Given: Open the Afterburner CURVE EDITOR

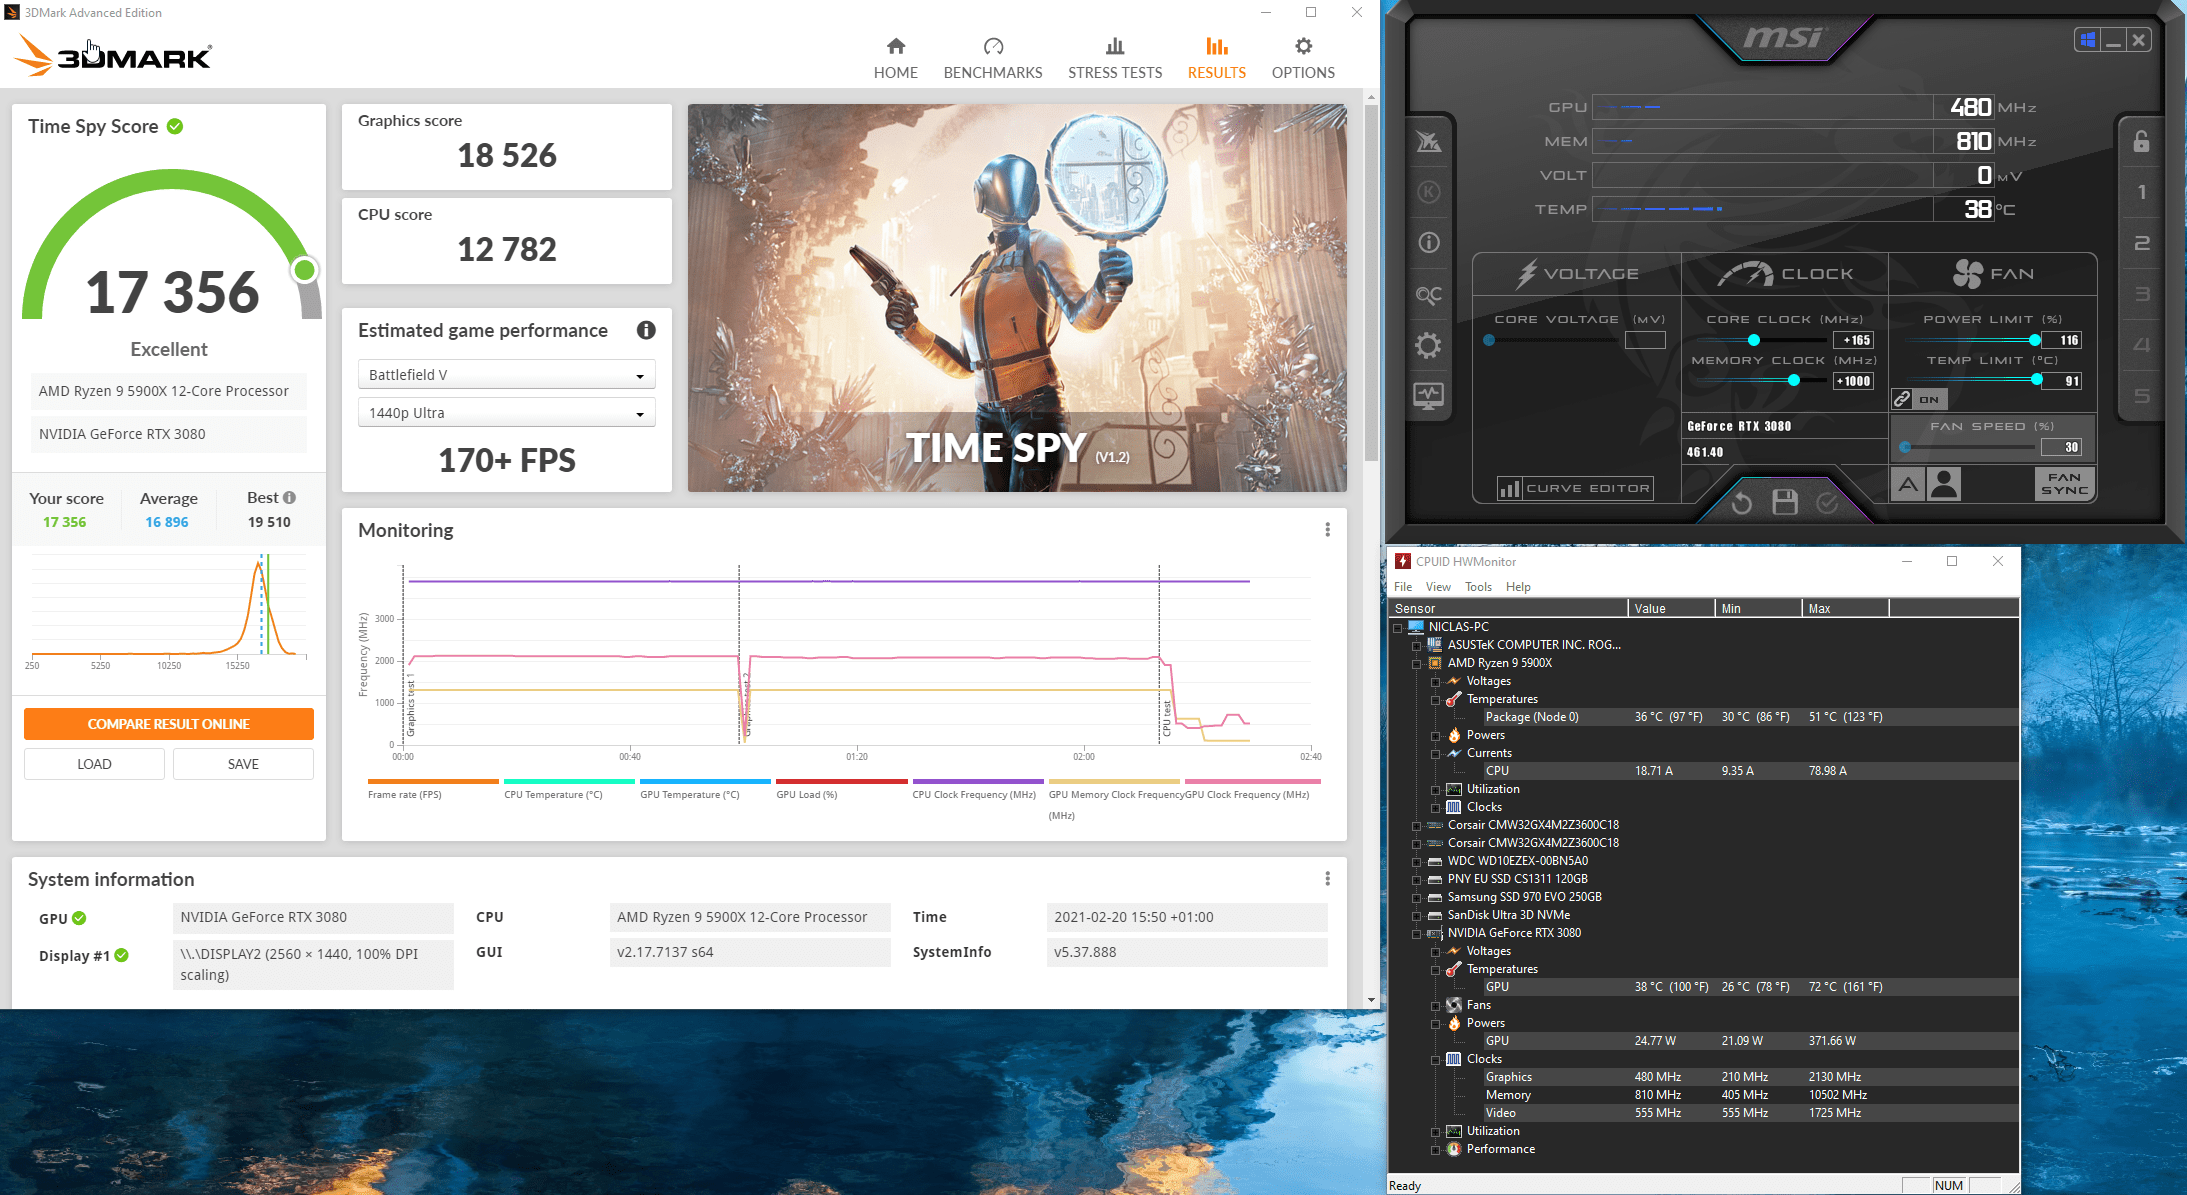Looking at the screenshot, I should pyautogui.click(x=1575, y=488).
